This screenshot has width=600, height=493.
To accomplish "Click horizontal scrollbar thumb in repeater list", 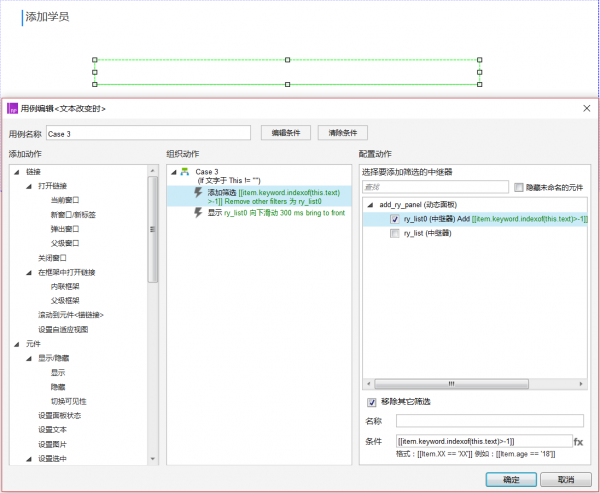I will coord(452,384).
